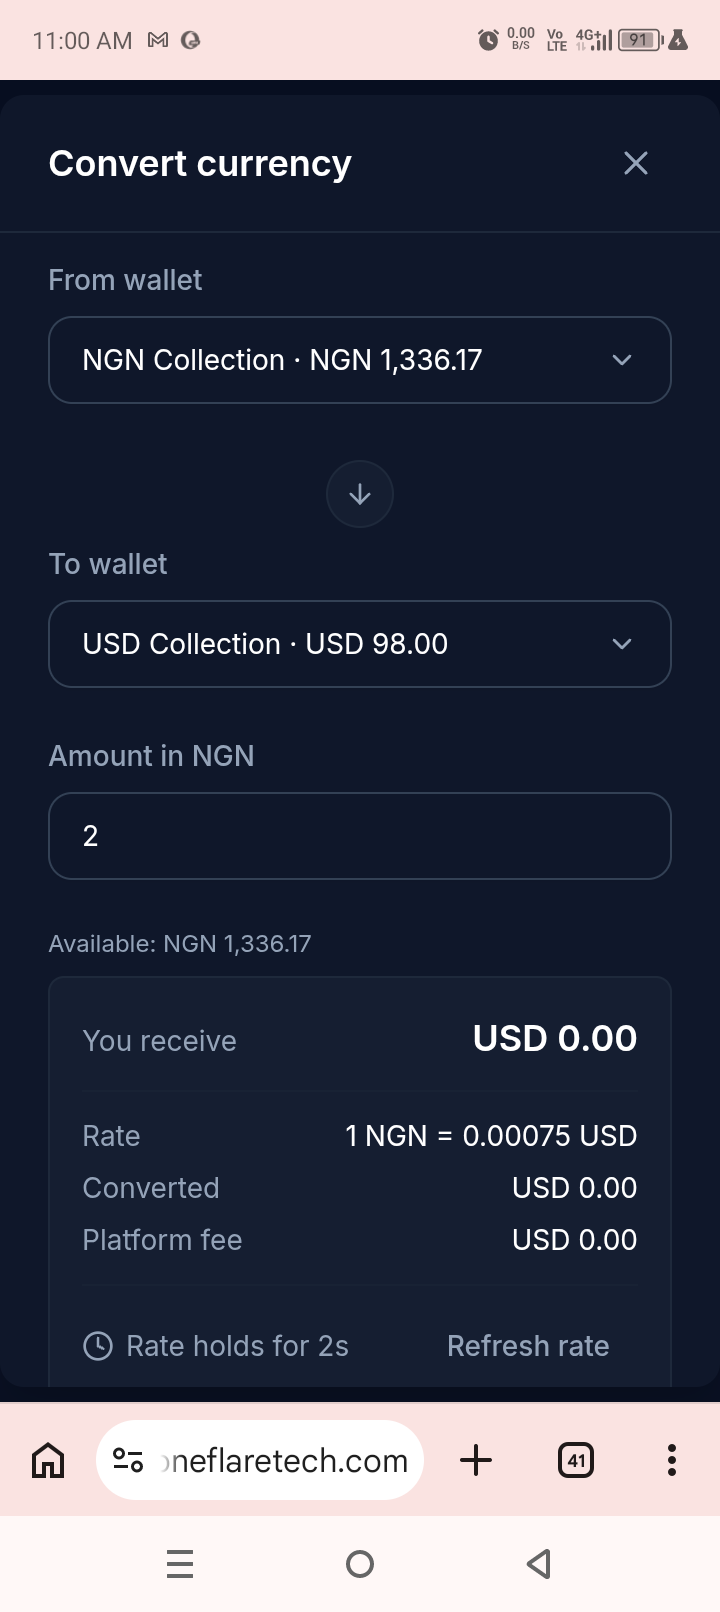Expand chevron on NGN Collection selector
The width and height of the screenshot is (720, 1612).
pyautogui.click(x=622, y=360)
